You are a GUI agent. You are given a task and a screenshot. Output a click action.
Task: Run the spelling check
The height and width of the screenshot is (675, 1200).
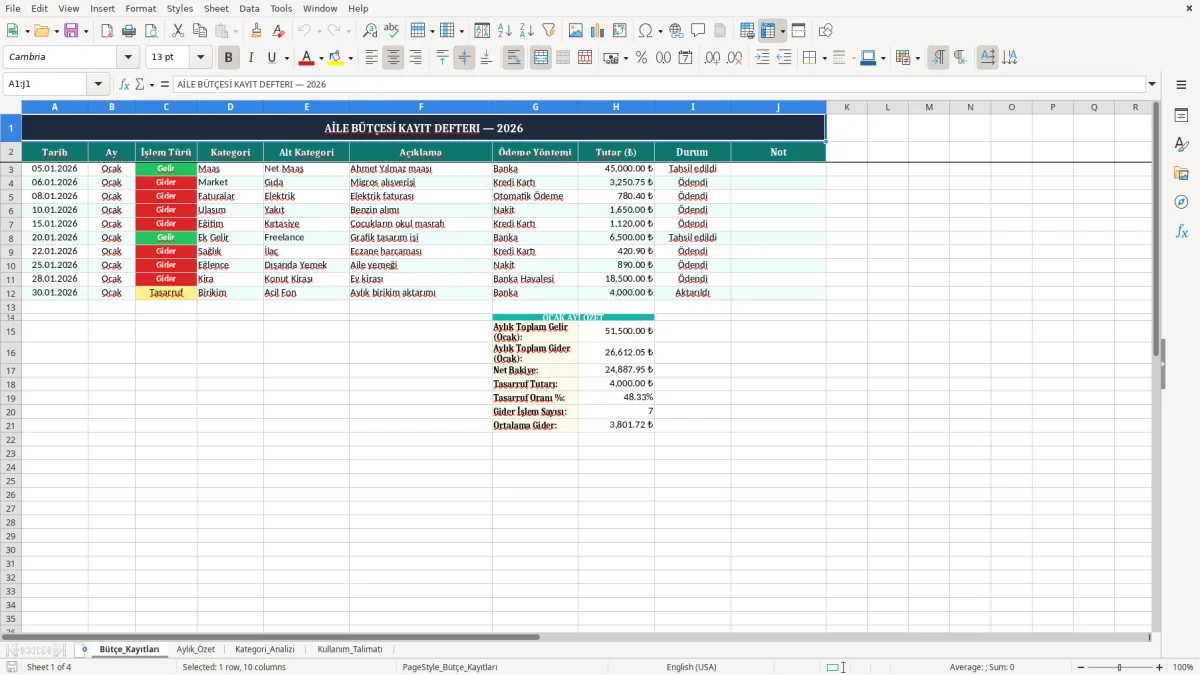pos(392,31)
